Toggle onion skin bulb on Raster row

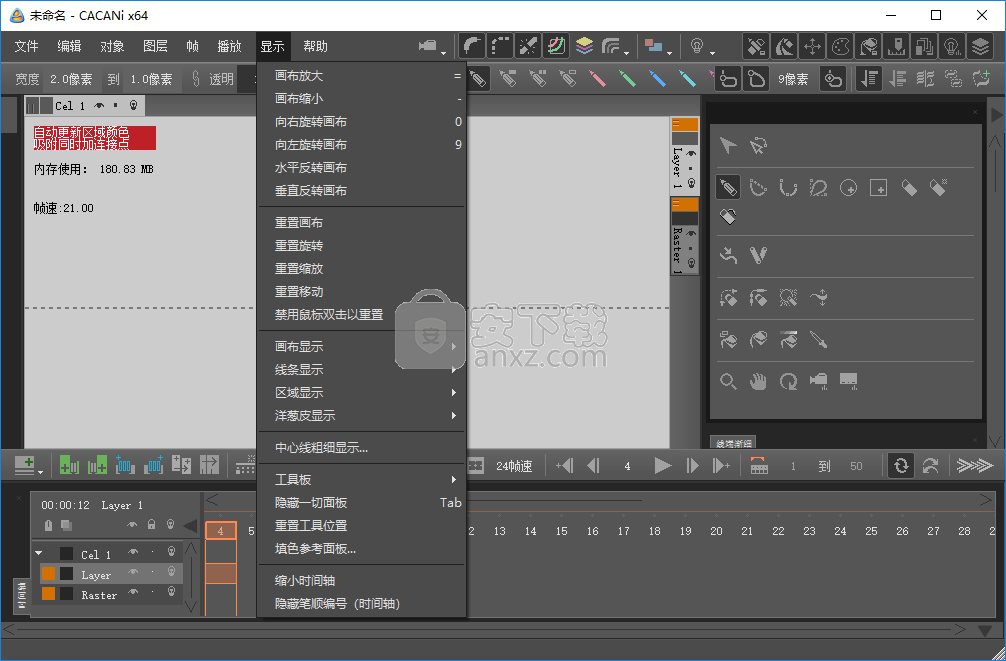tap(171, 592)
